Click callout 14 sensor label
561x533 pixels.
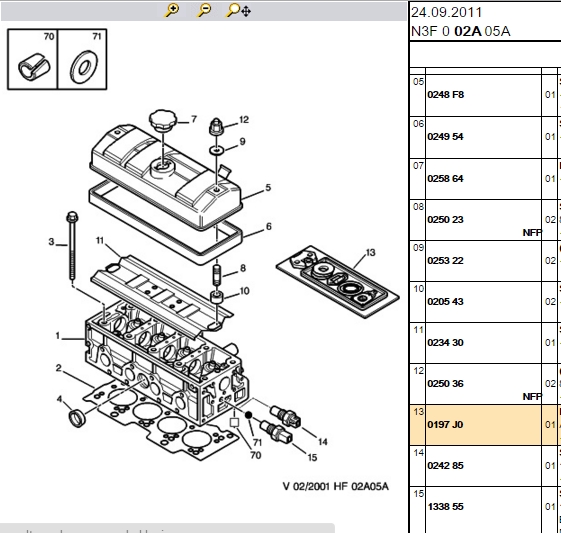click(323, 442)
